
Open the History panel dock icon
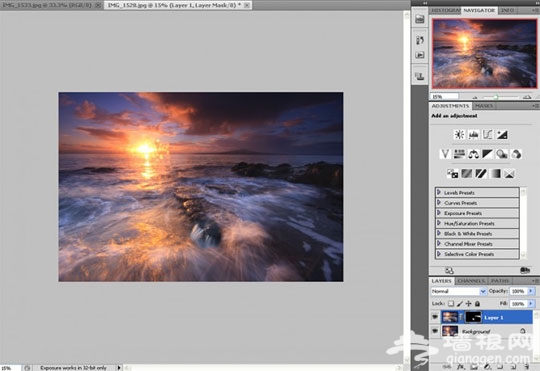419,40
